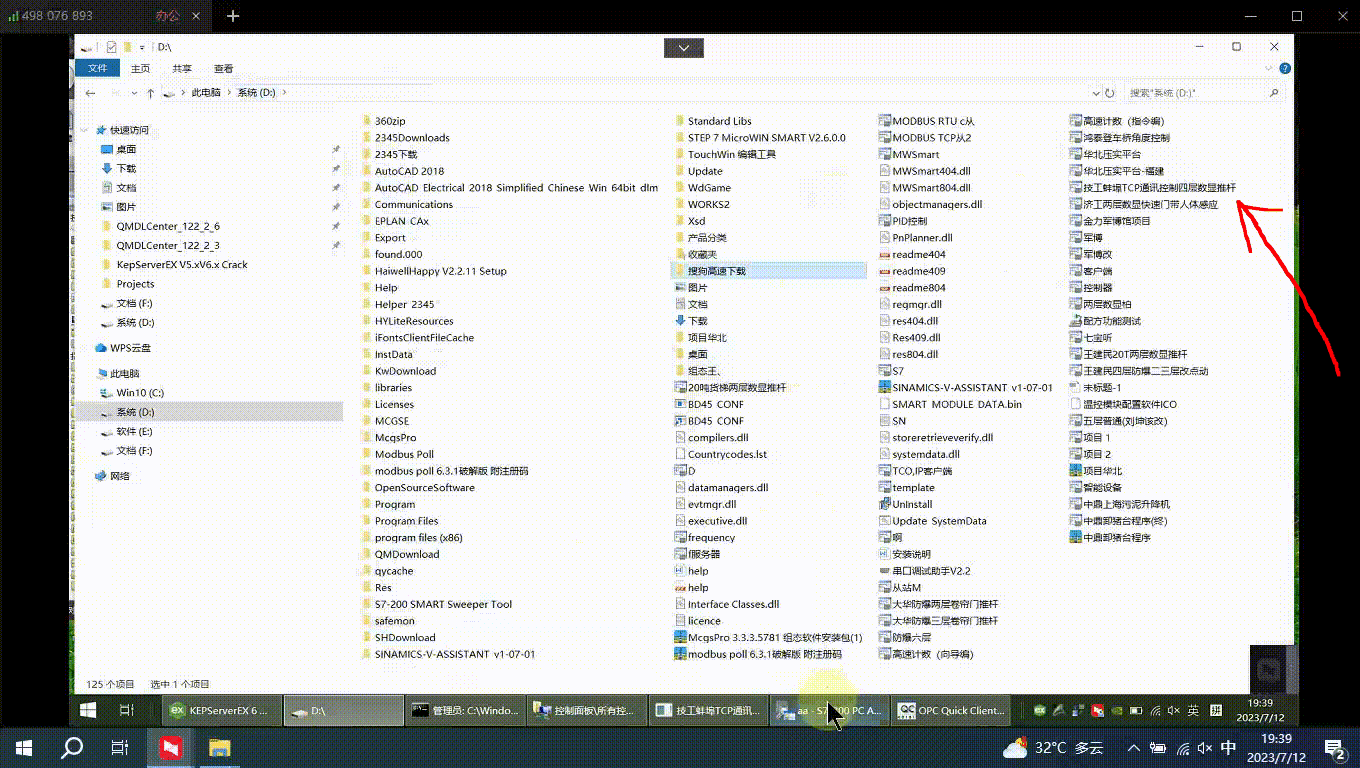Switch to KEPServerEX 6 in remote taskbar
Viewport: 1360px width, 768px height.
coord(222,710)
